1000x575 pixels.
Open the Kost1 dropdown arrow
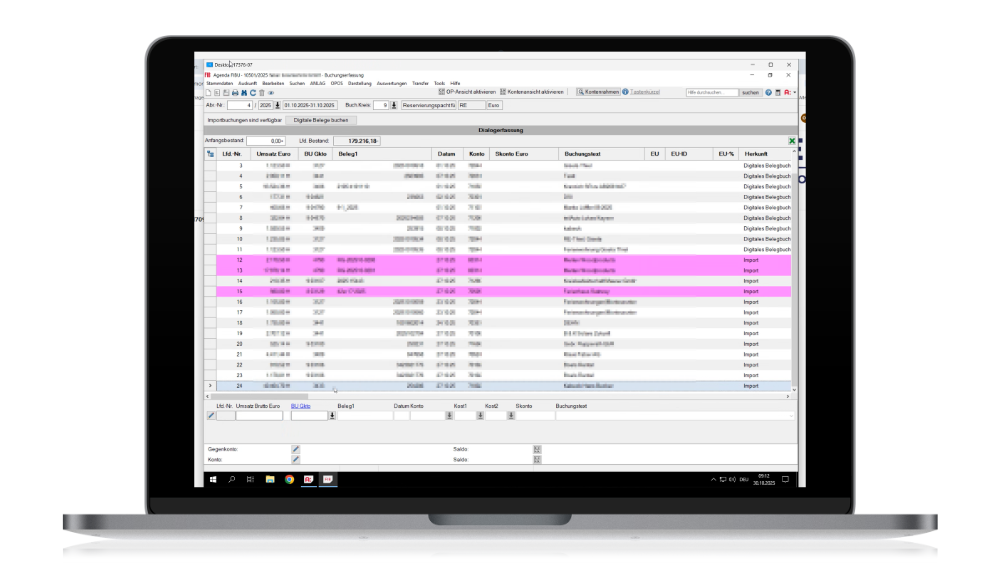coord(480,416)
